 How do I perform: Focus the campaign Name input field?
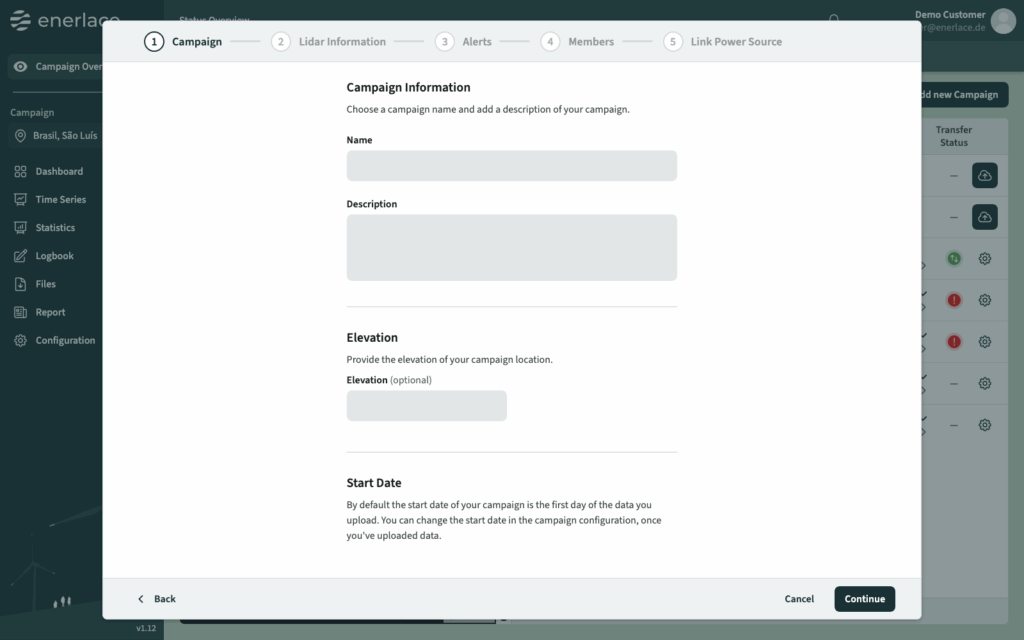click(511, 166)
